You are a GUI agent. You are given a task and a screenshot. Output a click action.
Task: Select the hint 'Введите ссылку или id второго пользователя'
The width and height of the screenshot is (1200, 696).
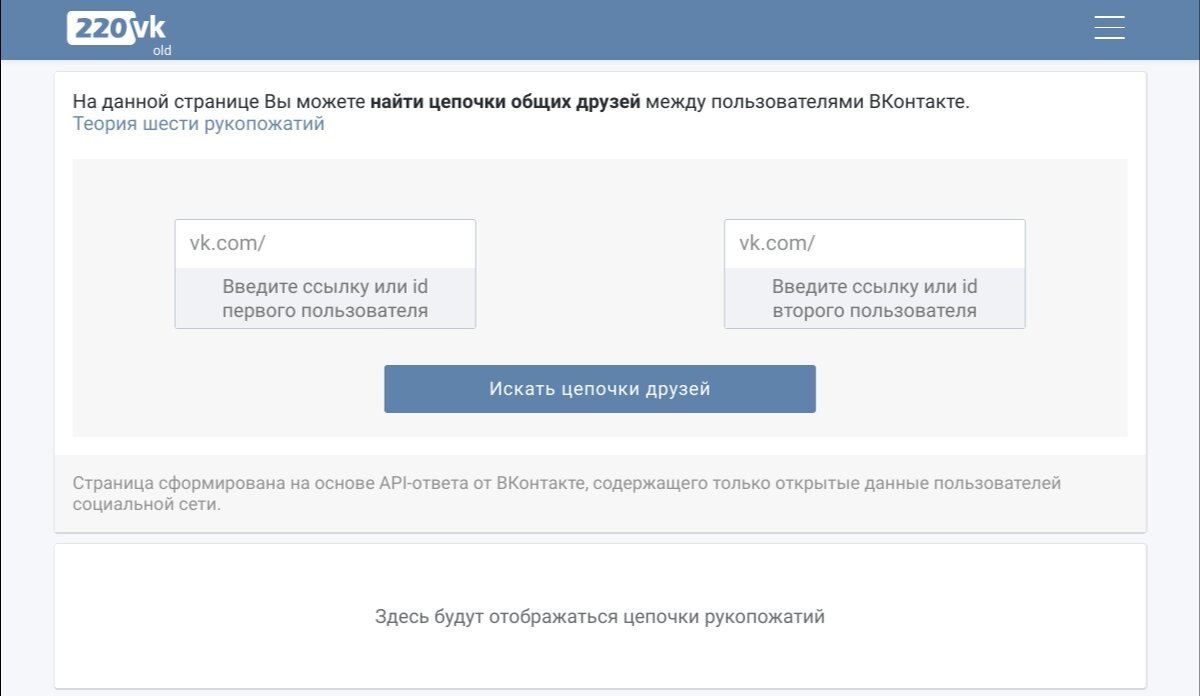[875, 297]
